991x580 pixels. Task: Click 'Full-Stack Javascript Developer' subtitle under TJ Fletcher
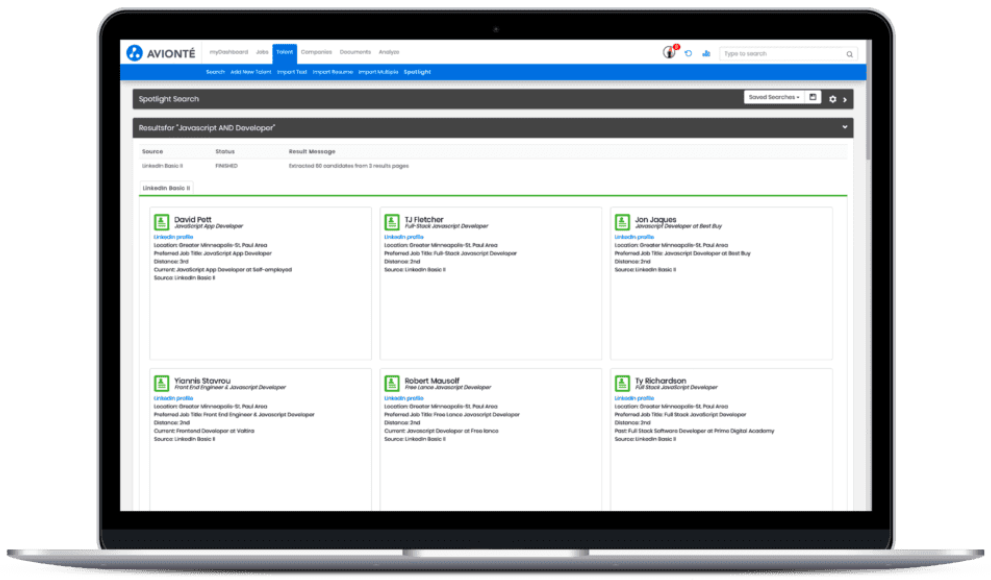point(446,226)
